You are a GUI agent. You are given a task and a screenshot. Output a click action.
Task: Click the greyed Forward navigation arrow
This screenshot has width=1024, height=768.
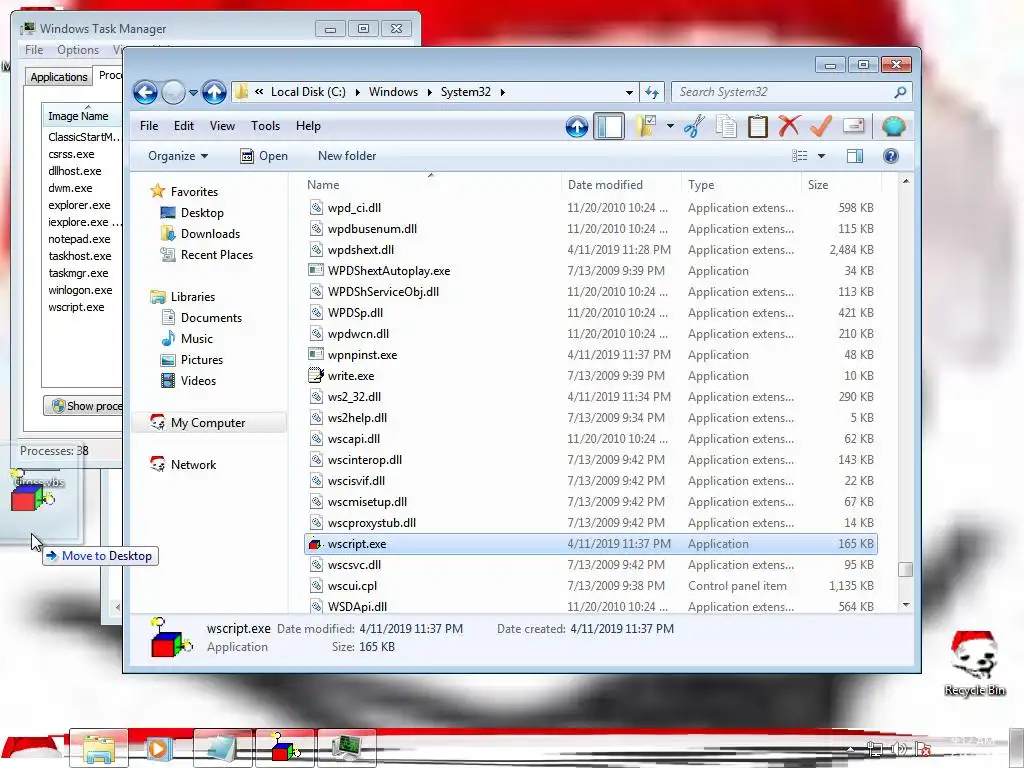[x=173, y=93]
